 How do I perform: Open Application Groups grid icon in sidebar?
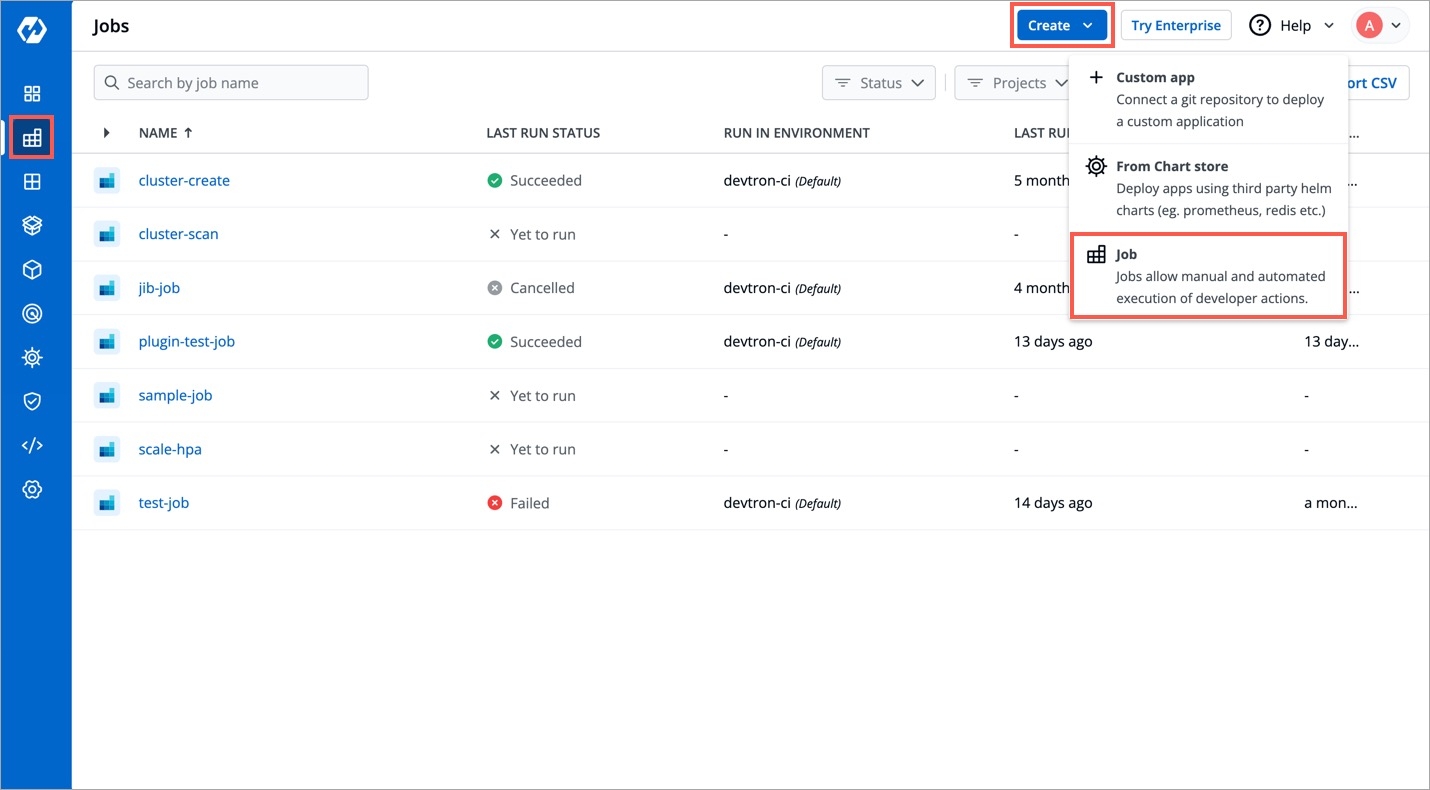32,182
